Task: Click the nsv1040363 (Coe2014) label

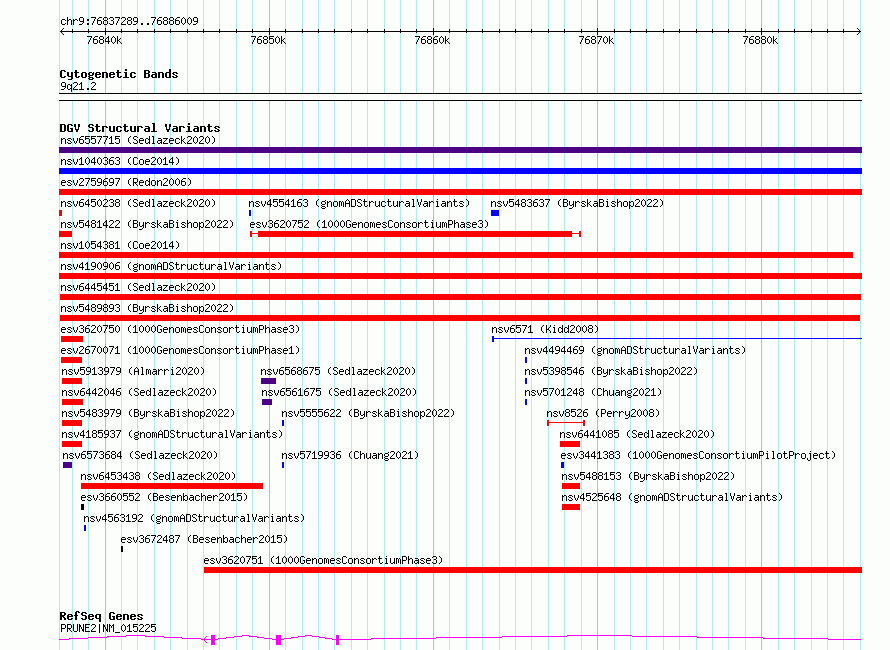Action: [120, 161]
